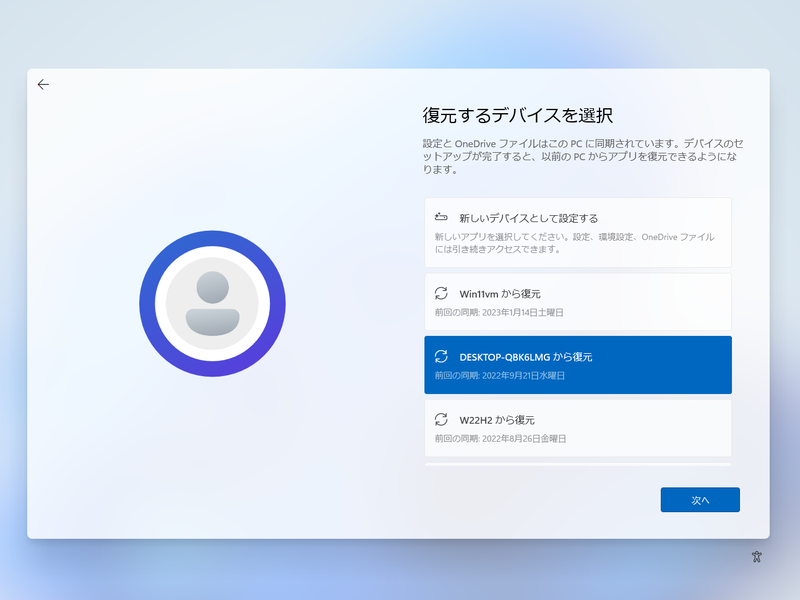Click the 次へ button
Viewport: 800px width, 600px height.
pyautogui.click(x=700, y=499)
